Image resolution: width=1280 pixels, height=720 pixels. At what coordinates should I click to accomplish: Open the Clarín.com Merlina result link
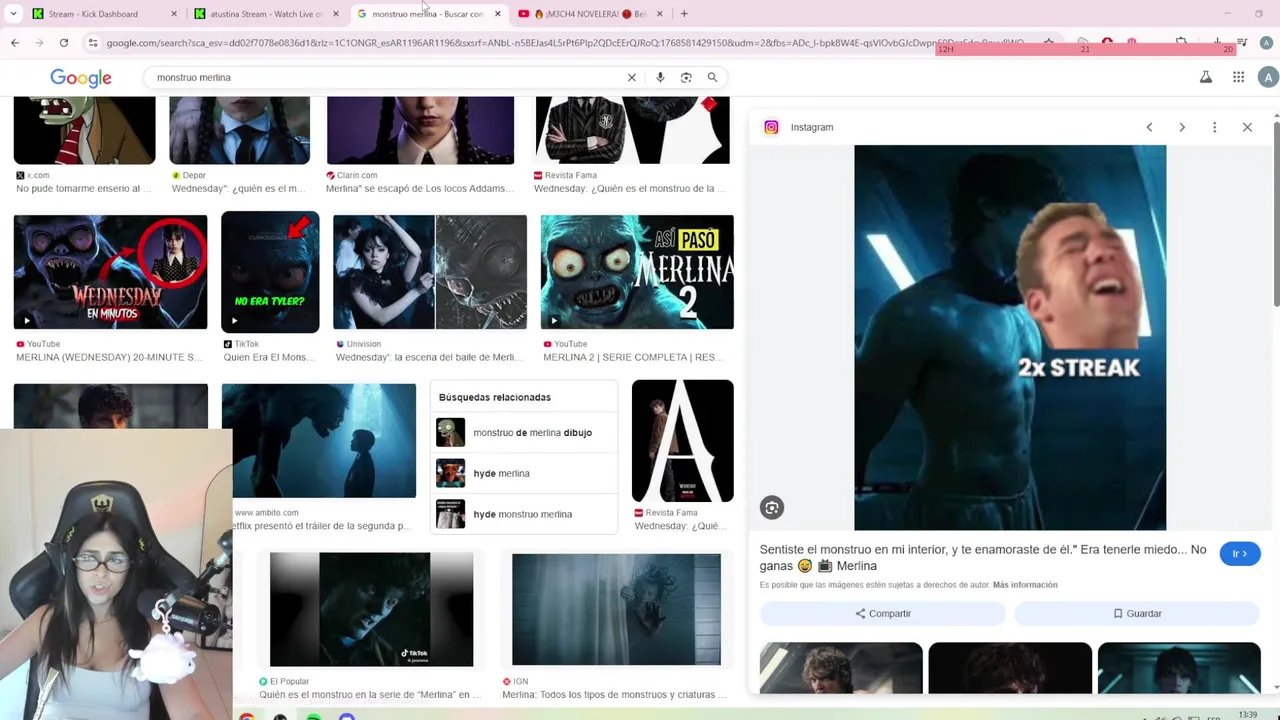pos(420,188)
